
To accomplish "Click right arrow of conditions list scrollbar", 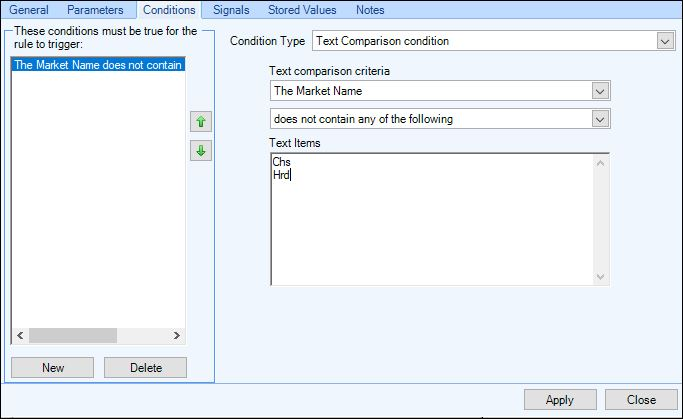I will [176, 335].
